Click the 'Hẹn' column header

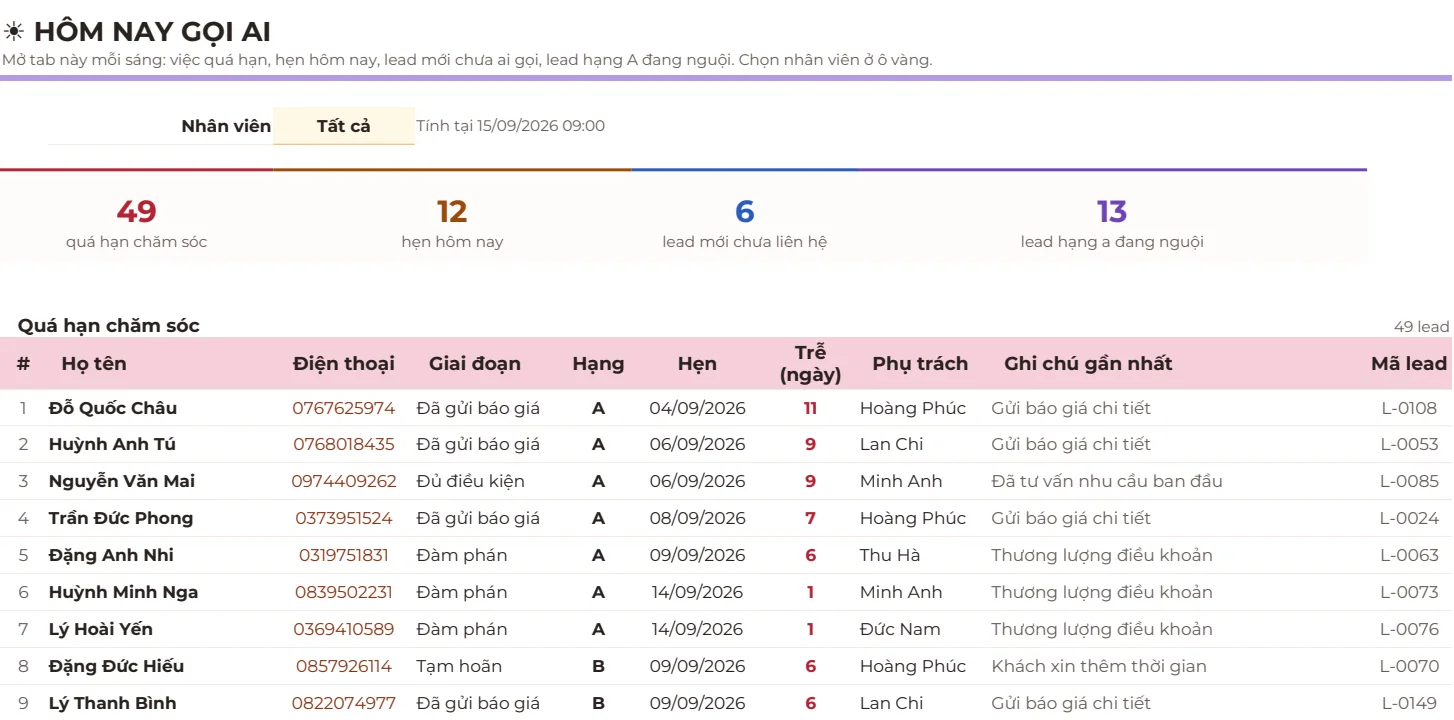pyautogui.click(x=697, y=364)
